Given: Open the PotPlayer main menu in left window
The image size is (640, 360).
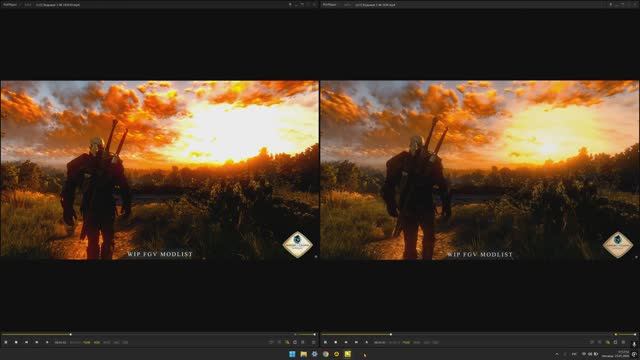Looking at the screenshot, I should [x=10, y=4].
